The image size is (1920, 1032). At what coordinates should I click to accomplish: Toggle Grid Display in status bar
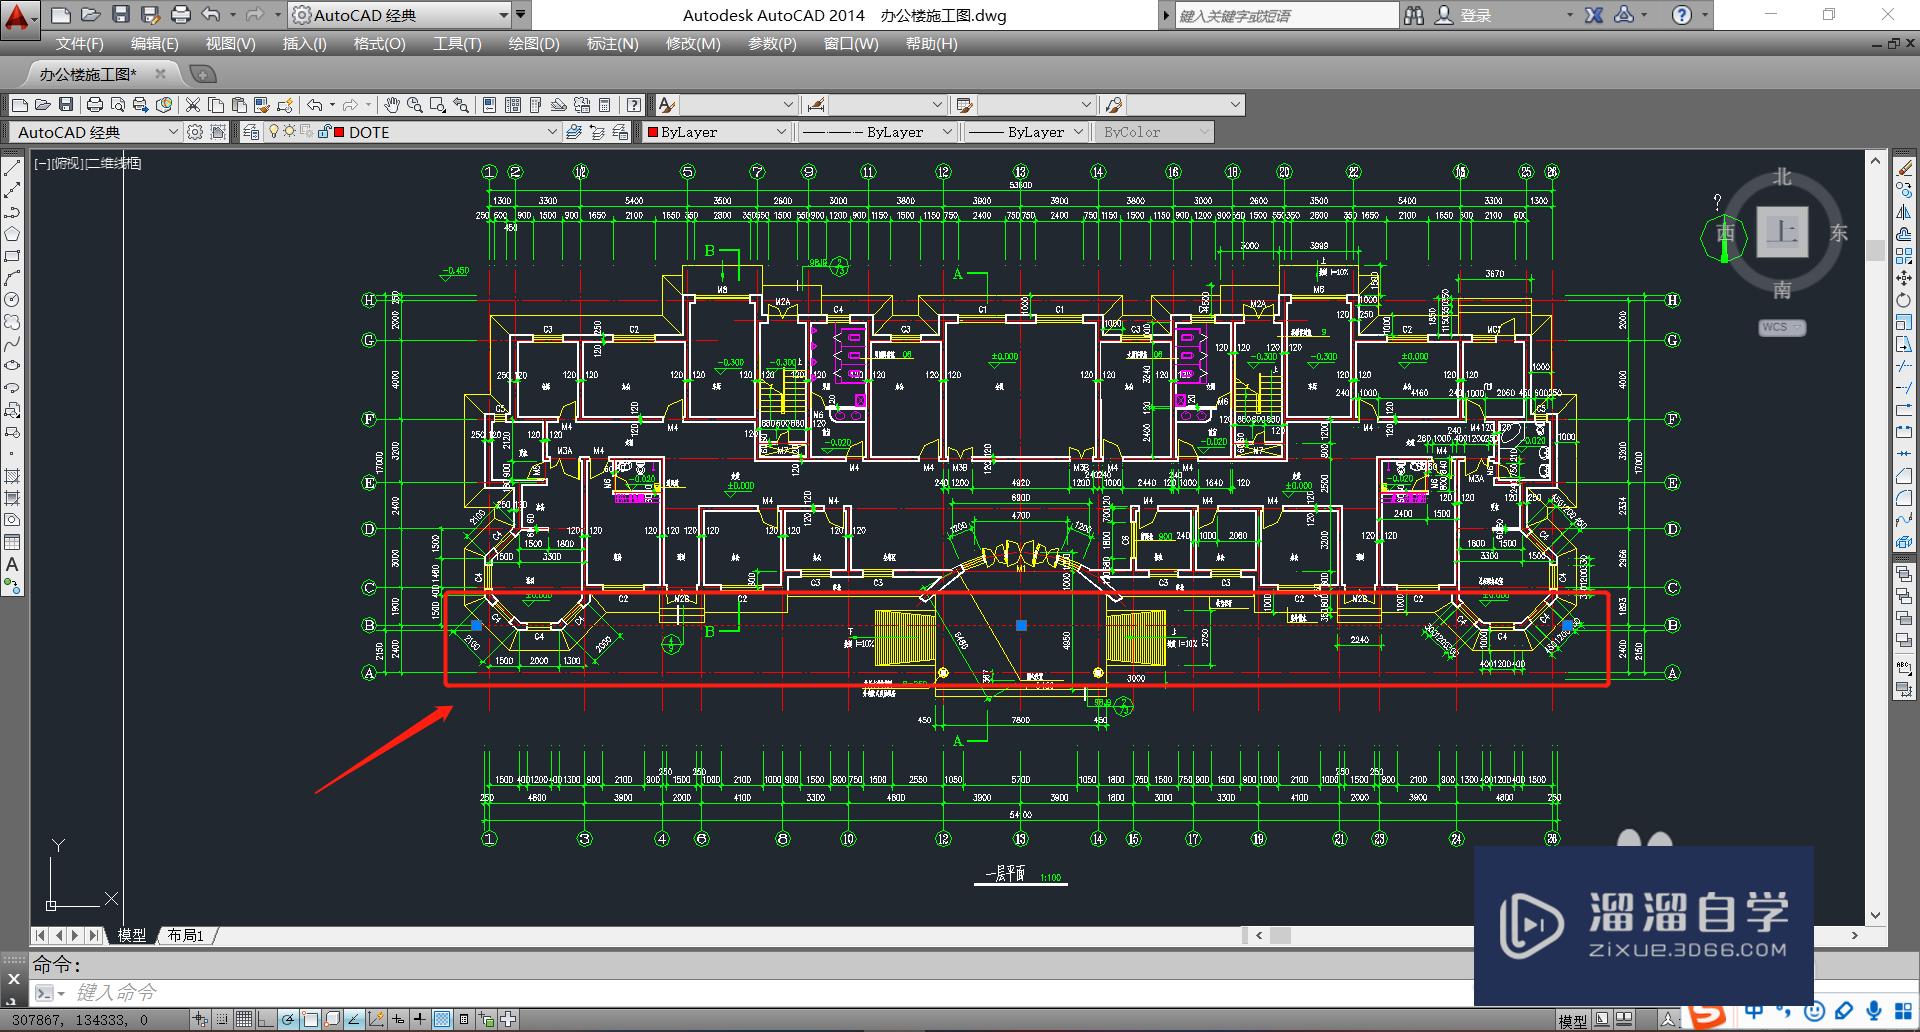coord(244,1019)
